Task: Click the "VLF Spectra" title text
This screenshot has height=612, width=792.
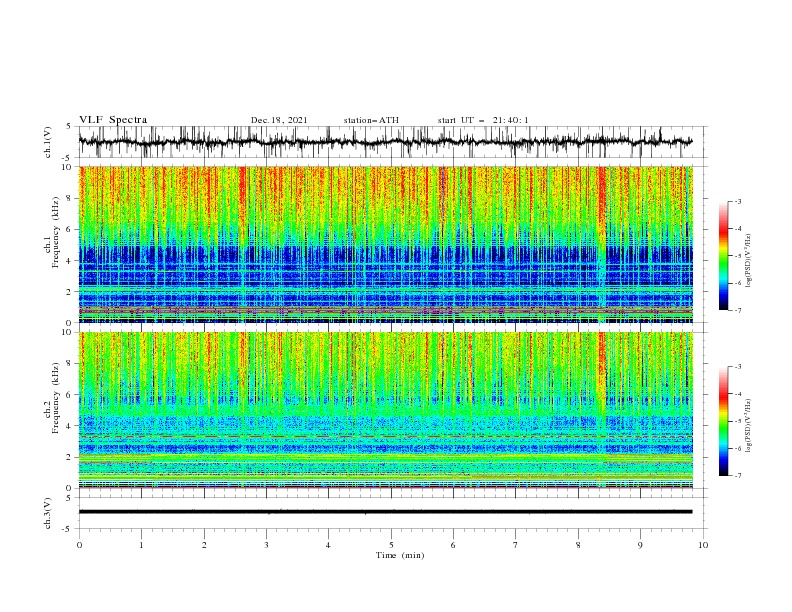Action: click(x=113, y=120)
